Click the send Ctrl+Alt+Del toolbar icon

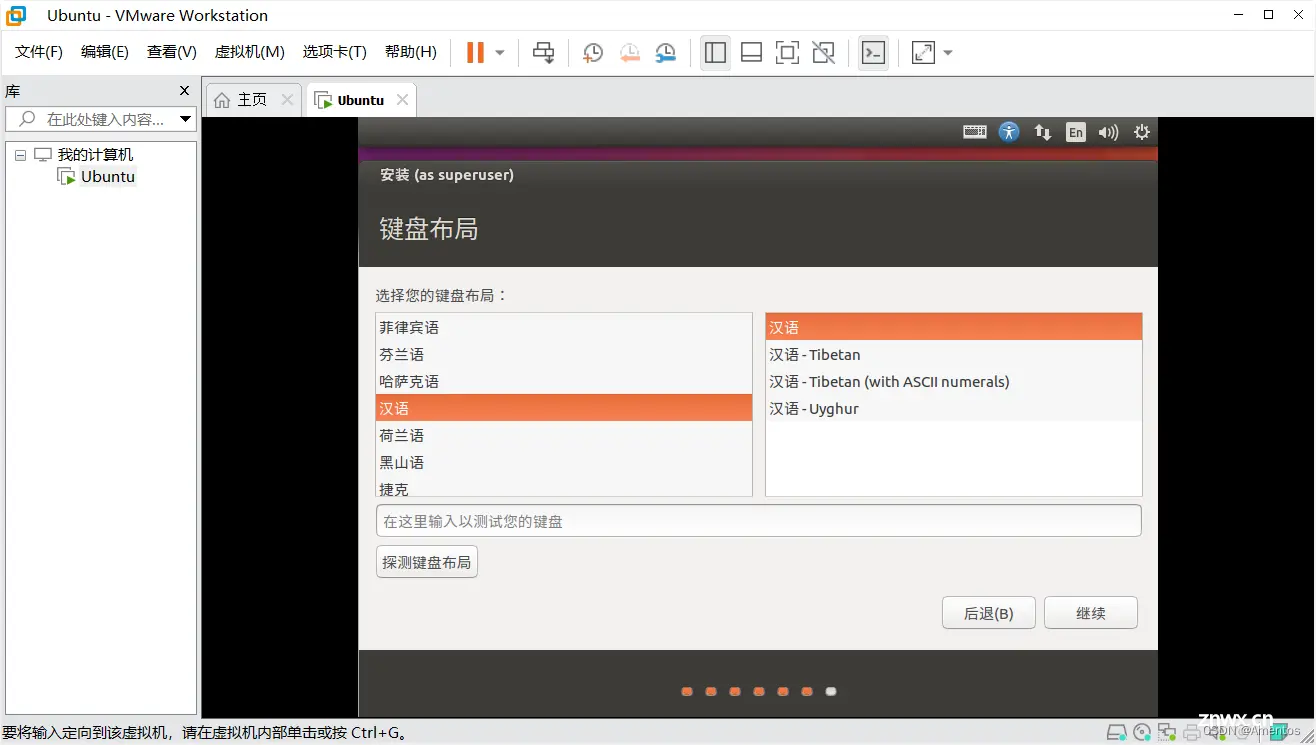pyautogui.click(x=543, y=52)
